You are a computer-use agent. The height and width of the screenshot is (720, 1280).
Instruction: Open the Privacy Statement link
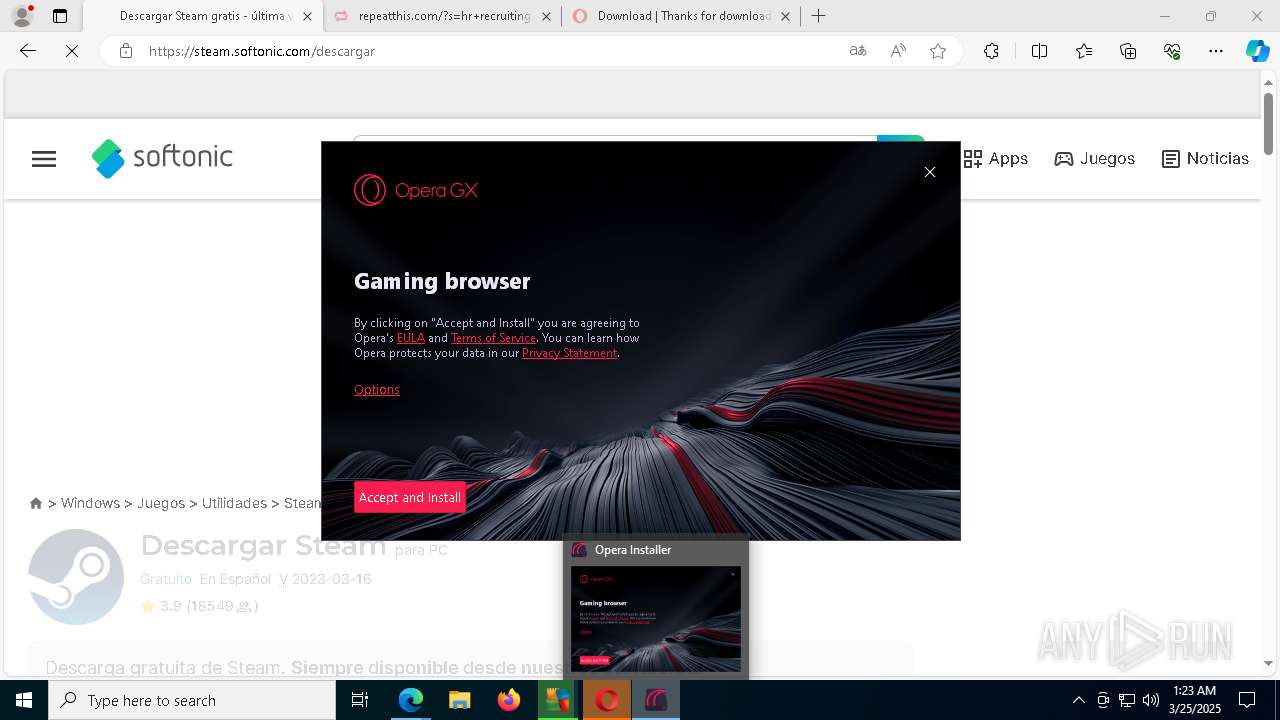click(569, 353)
